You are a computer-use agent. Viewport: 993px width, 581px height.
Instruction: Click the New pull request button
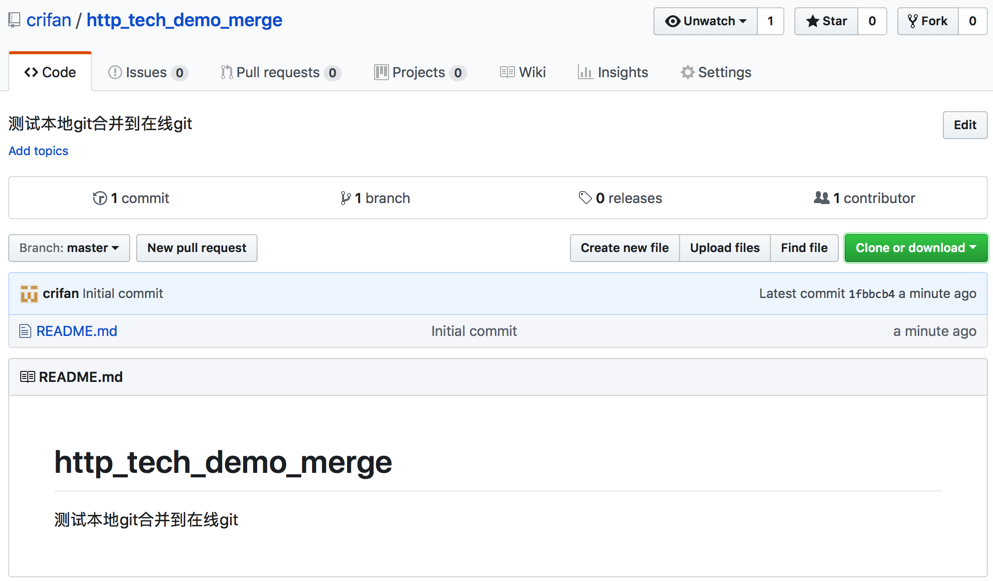click(197, 248)
